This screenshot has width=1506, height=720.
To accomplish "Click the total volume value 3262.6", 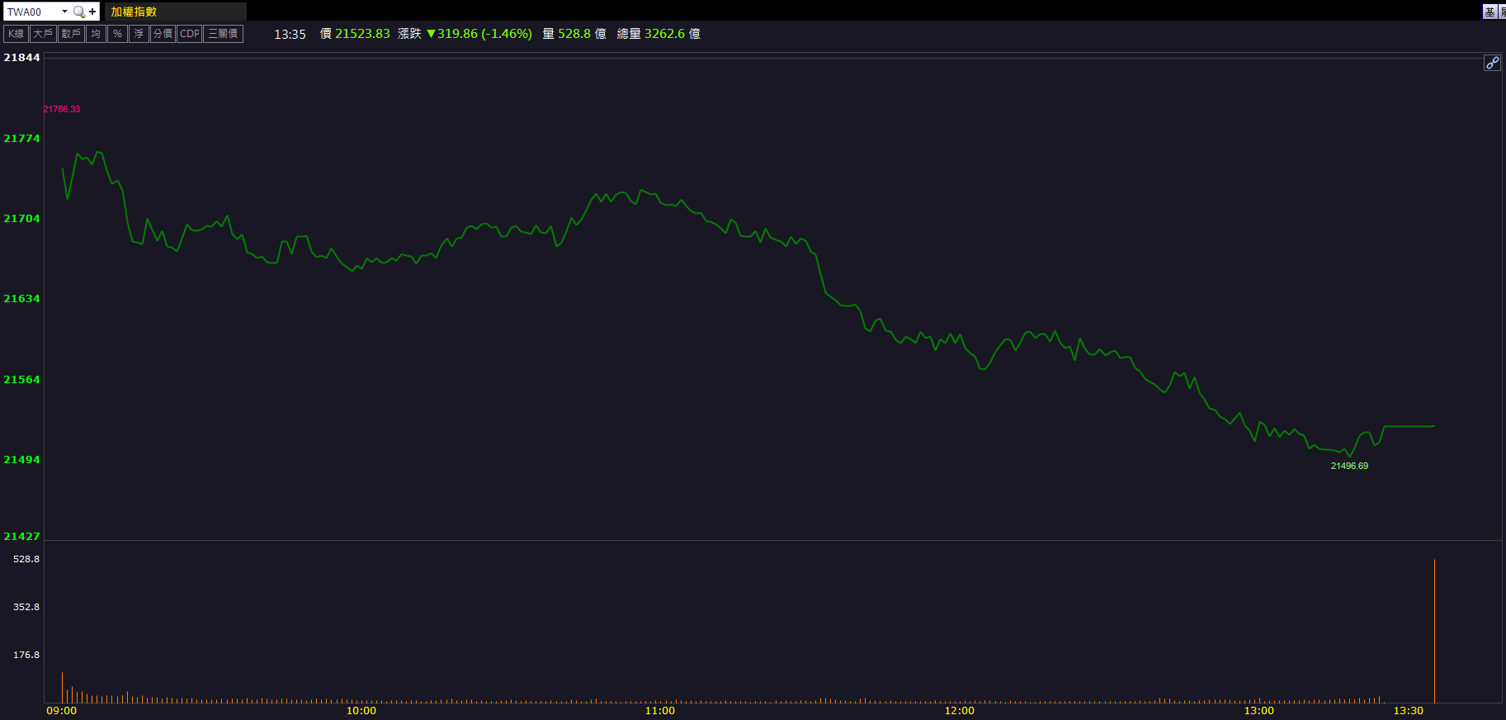I will point(665,34).
